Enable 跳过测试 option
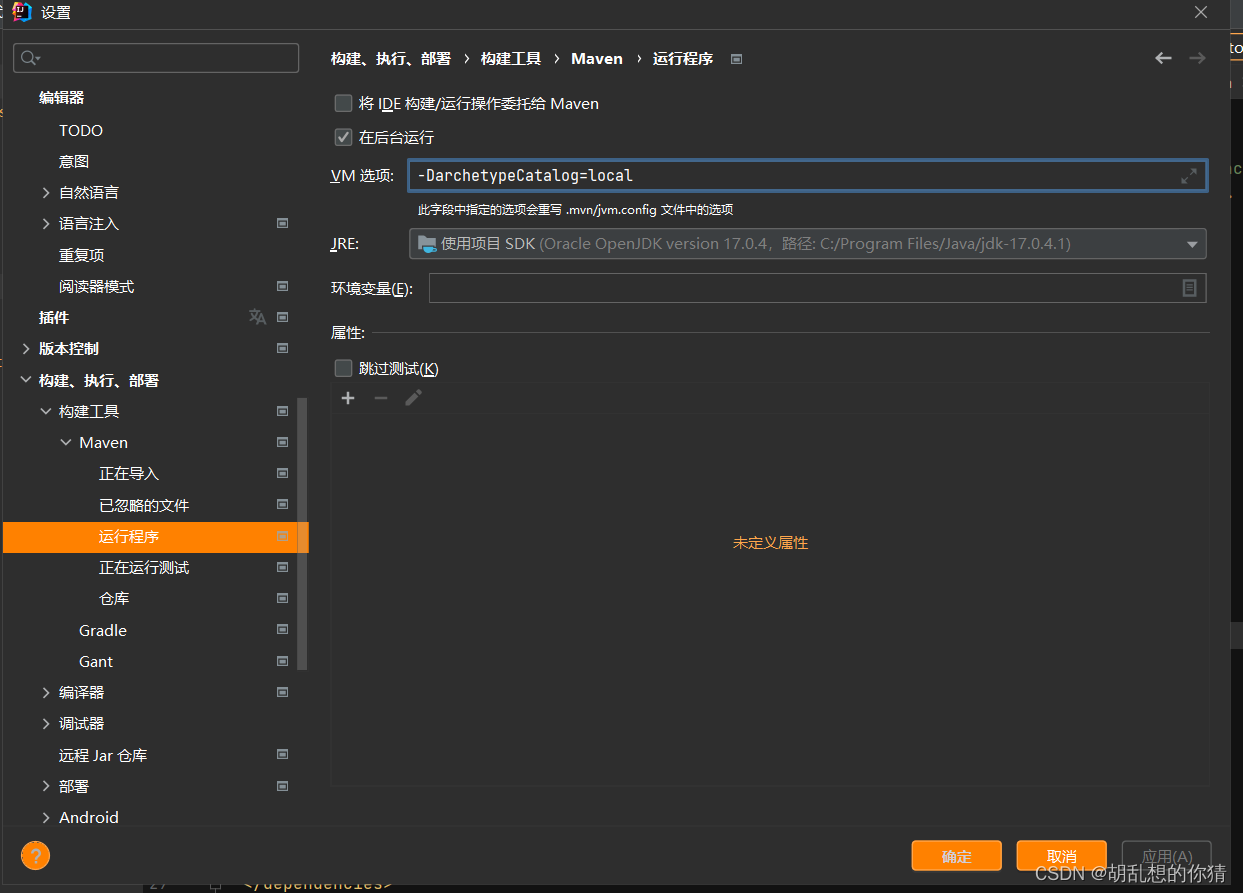The image size is (1243, 893). [343, 368]
